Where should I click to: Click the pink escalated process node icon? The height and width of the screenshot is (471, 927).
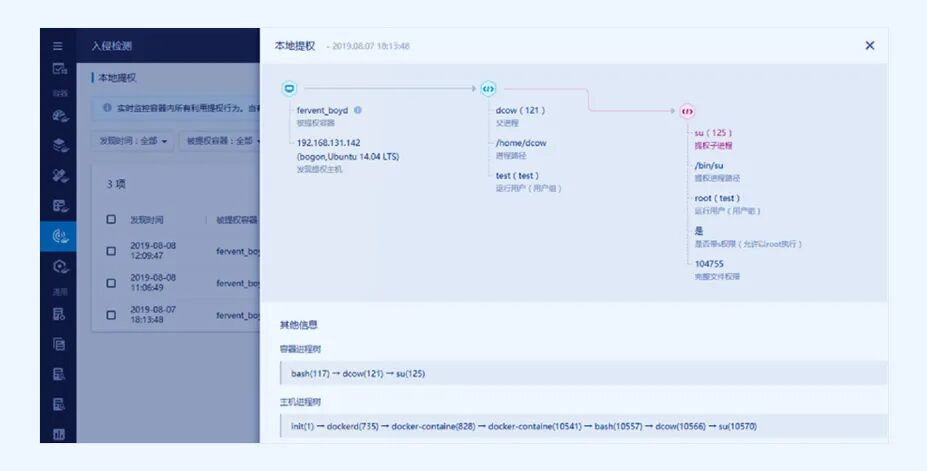click(687, 111)
